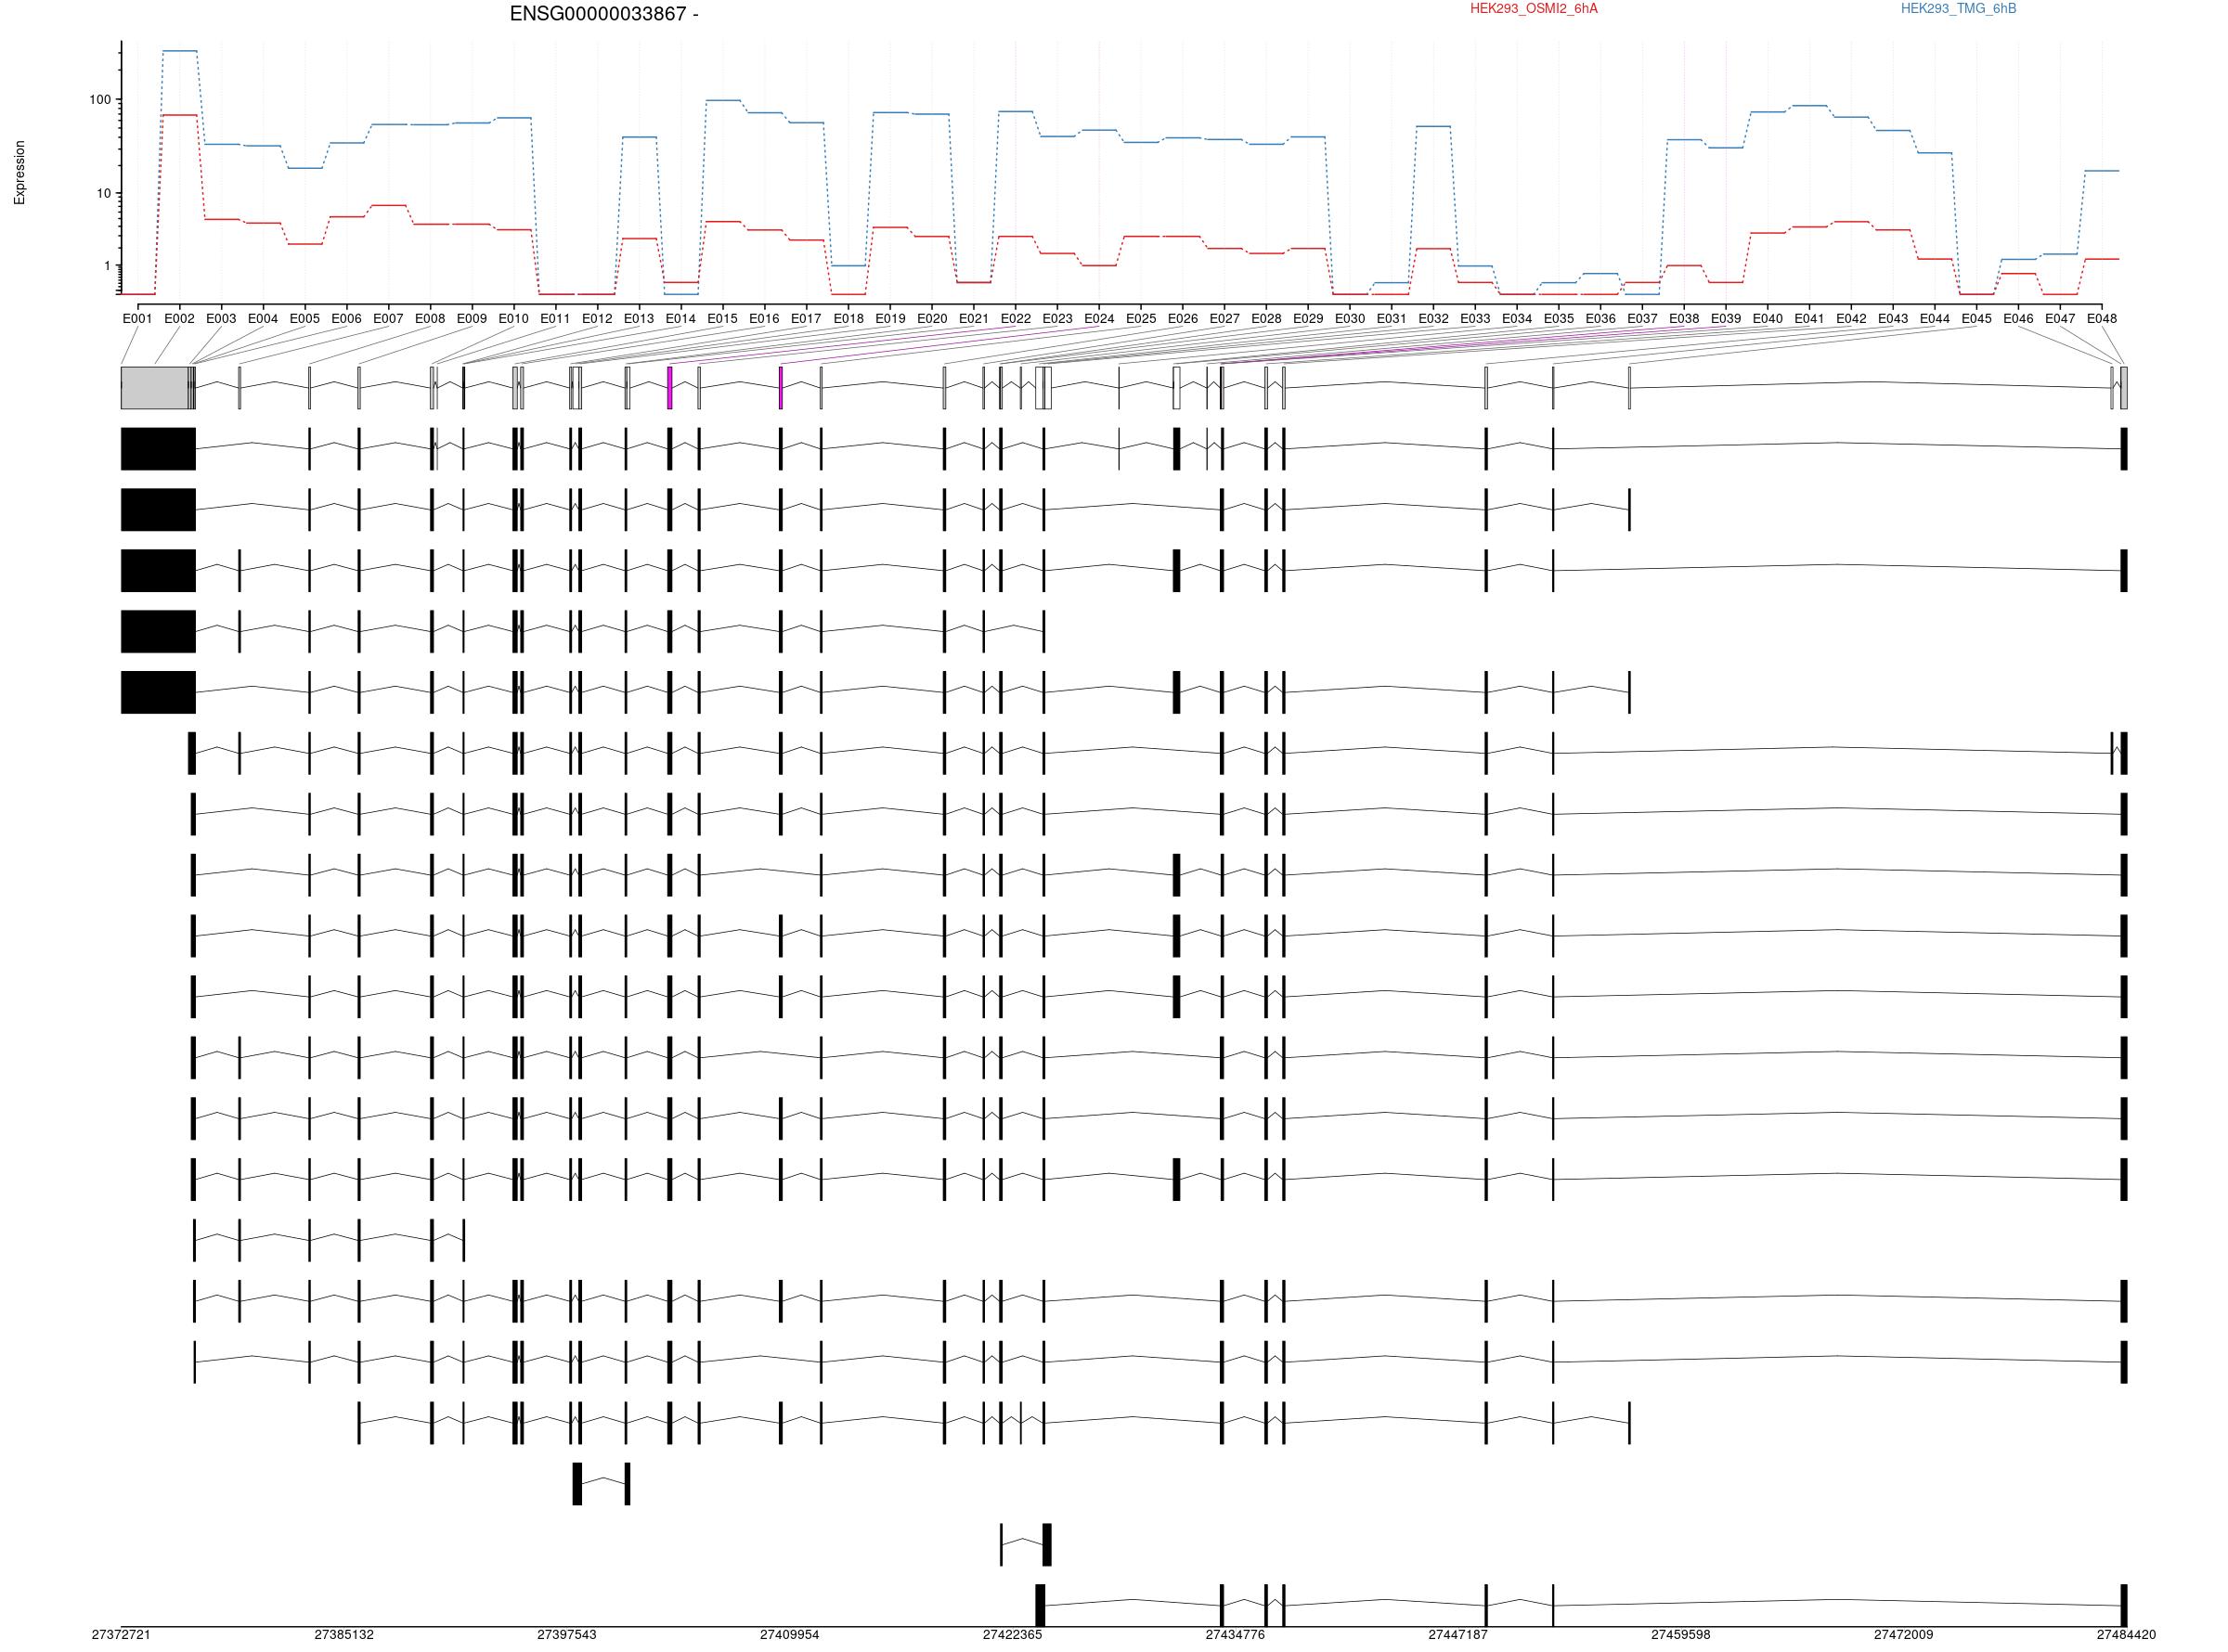
Task: Click exon label E005
Action: (x=305, y=319)
